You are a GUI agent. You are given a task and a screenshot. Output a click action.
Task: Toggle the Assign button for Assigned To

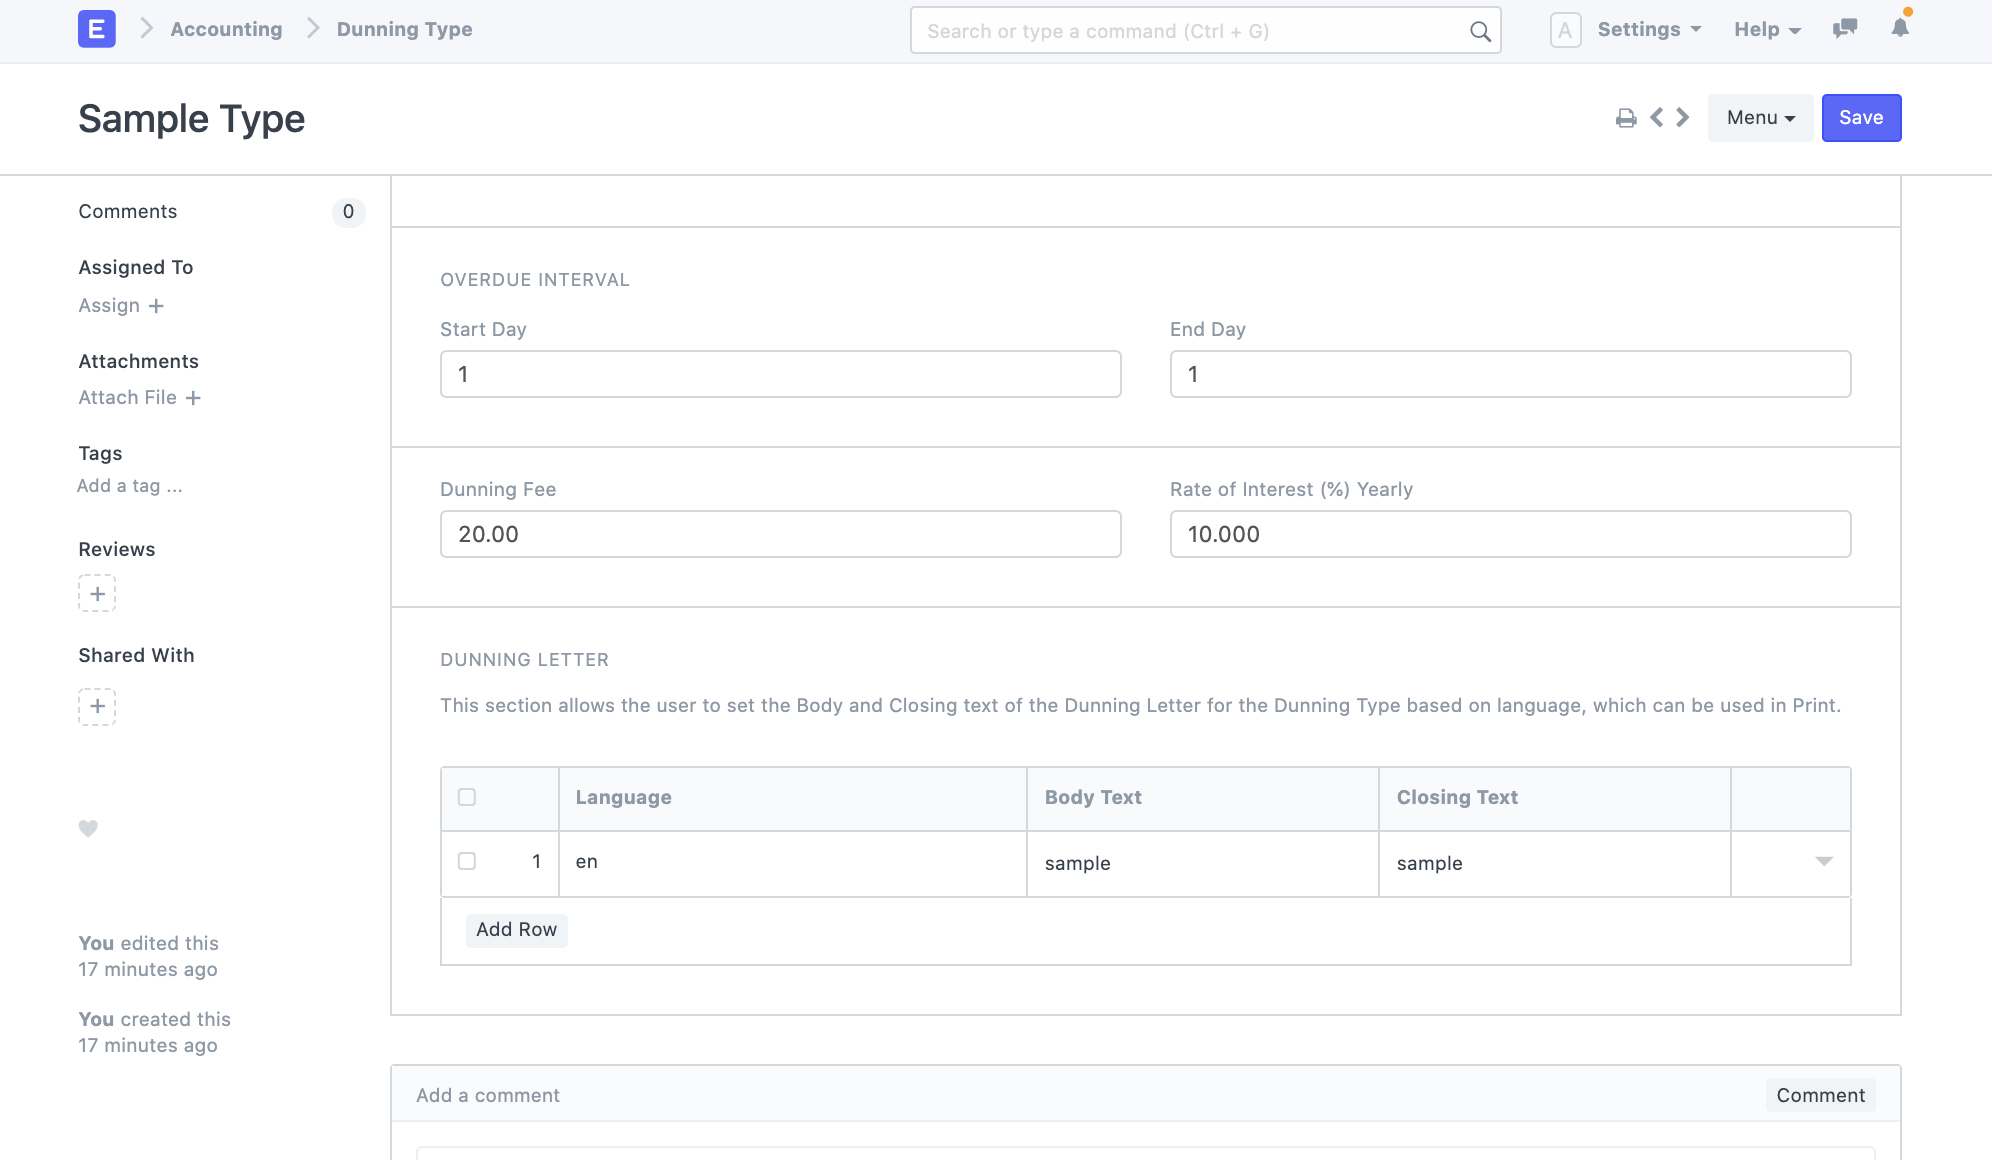tap(119, 305)
